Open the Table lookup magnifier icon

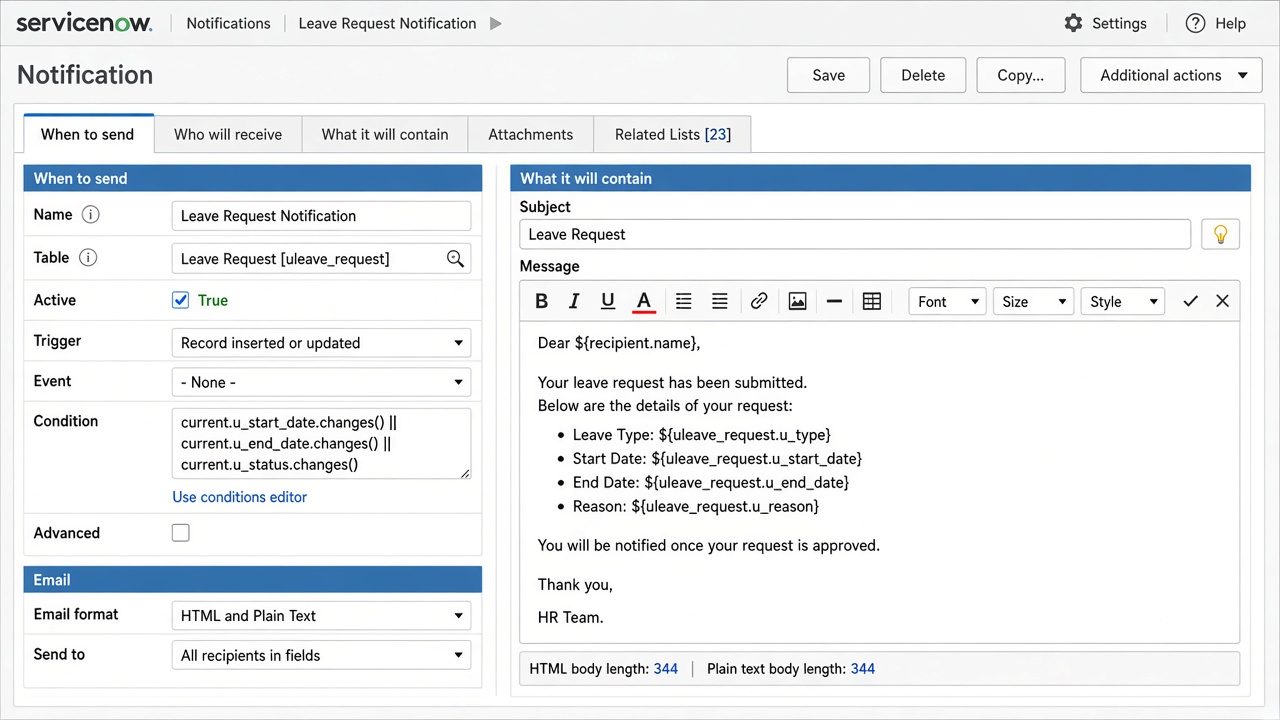455,259
